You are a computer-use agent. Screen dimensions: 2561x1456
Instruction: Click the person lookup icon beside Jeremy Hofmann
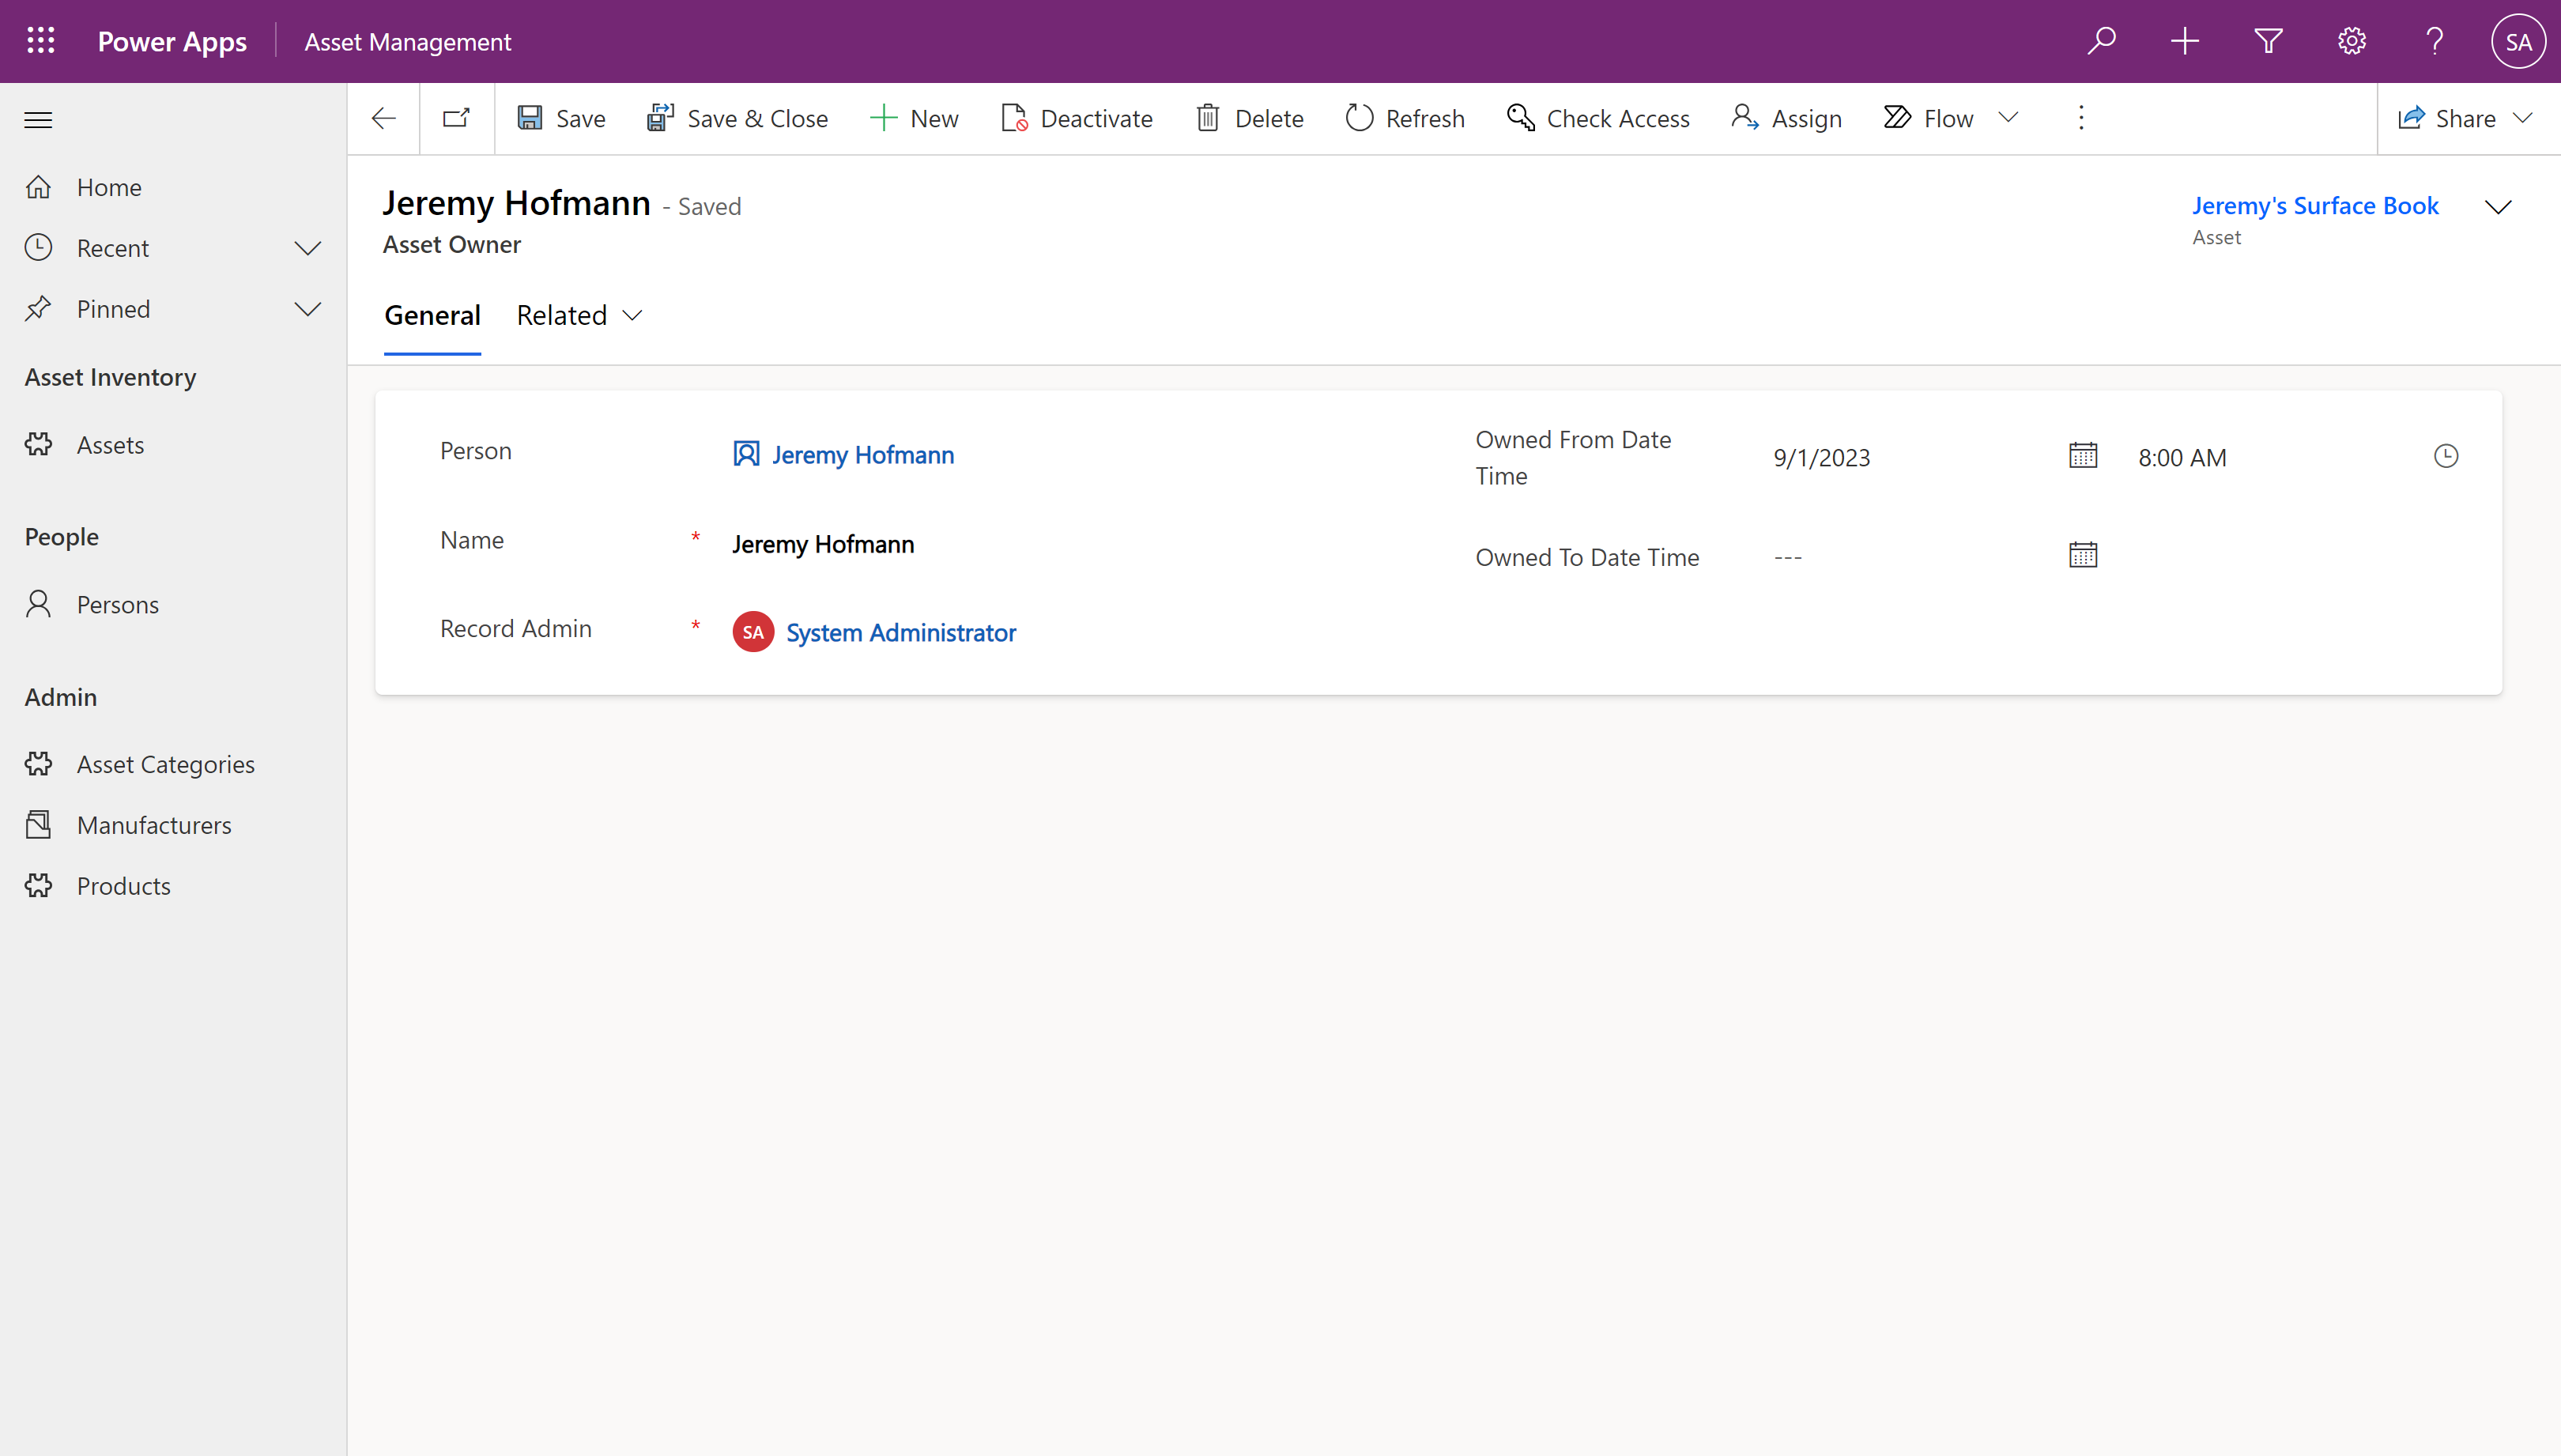(746, 454)
